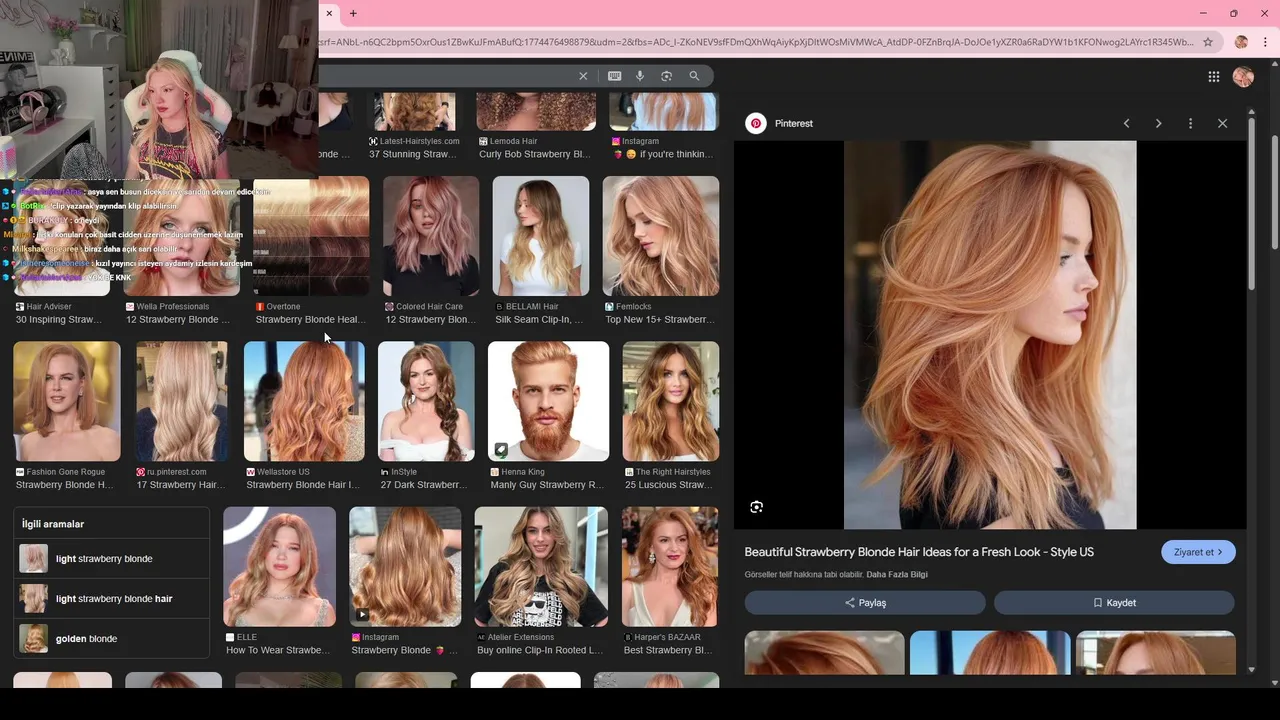
Task: Open the Femlocks wavy hair thumbnail
Action: (661, 236)
